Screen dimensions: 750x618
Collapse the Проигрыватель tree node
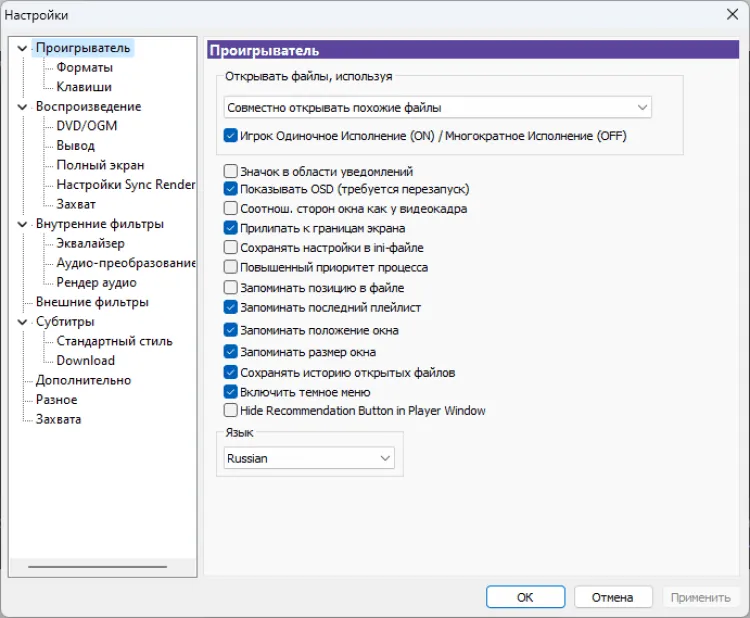click(x=22, y=48)
